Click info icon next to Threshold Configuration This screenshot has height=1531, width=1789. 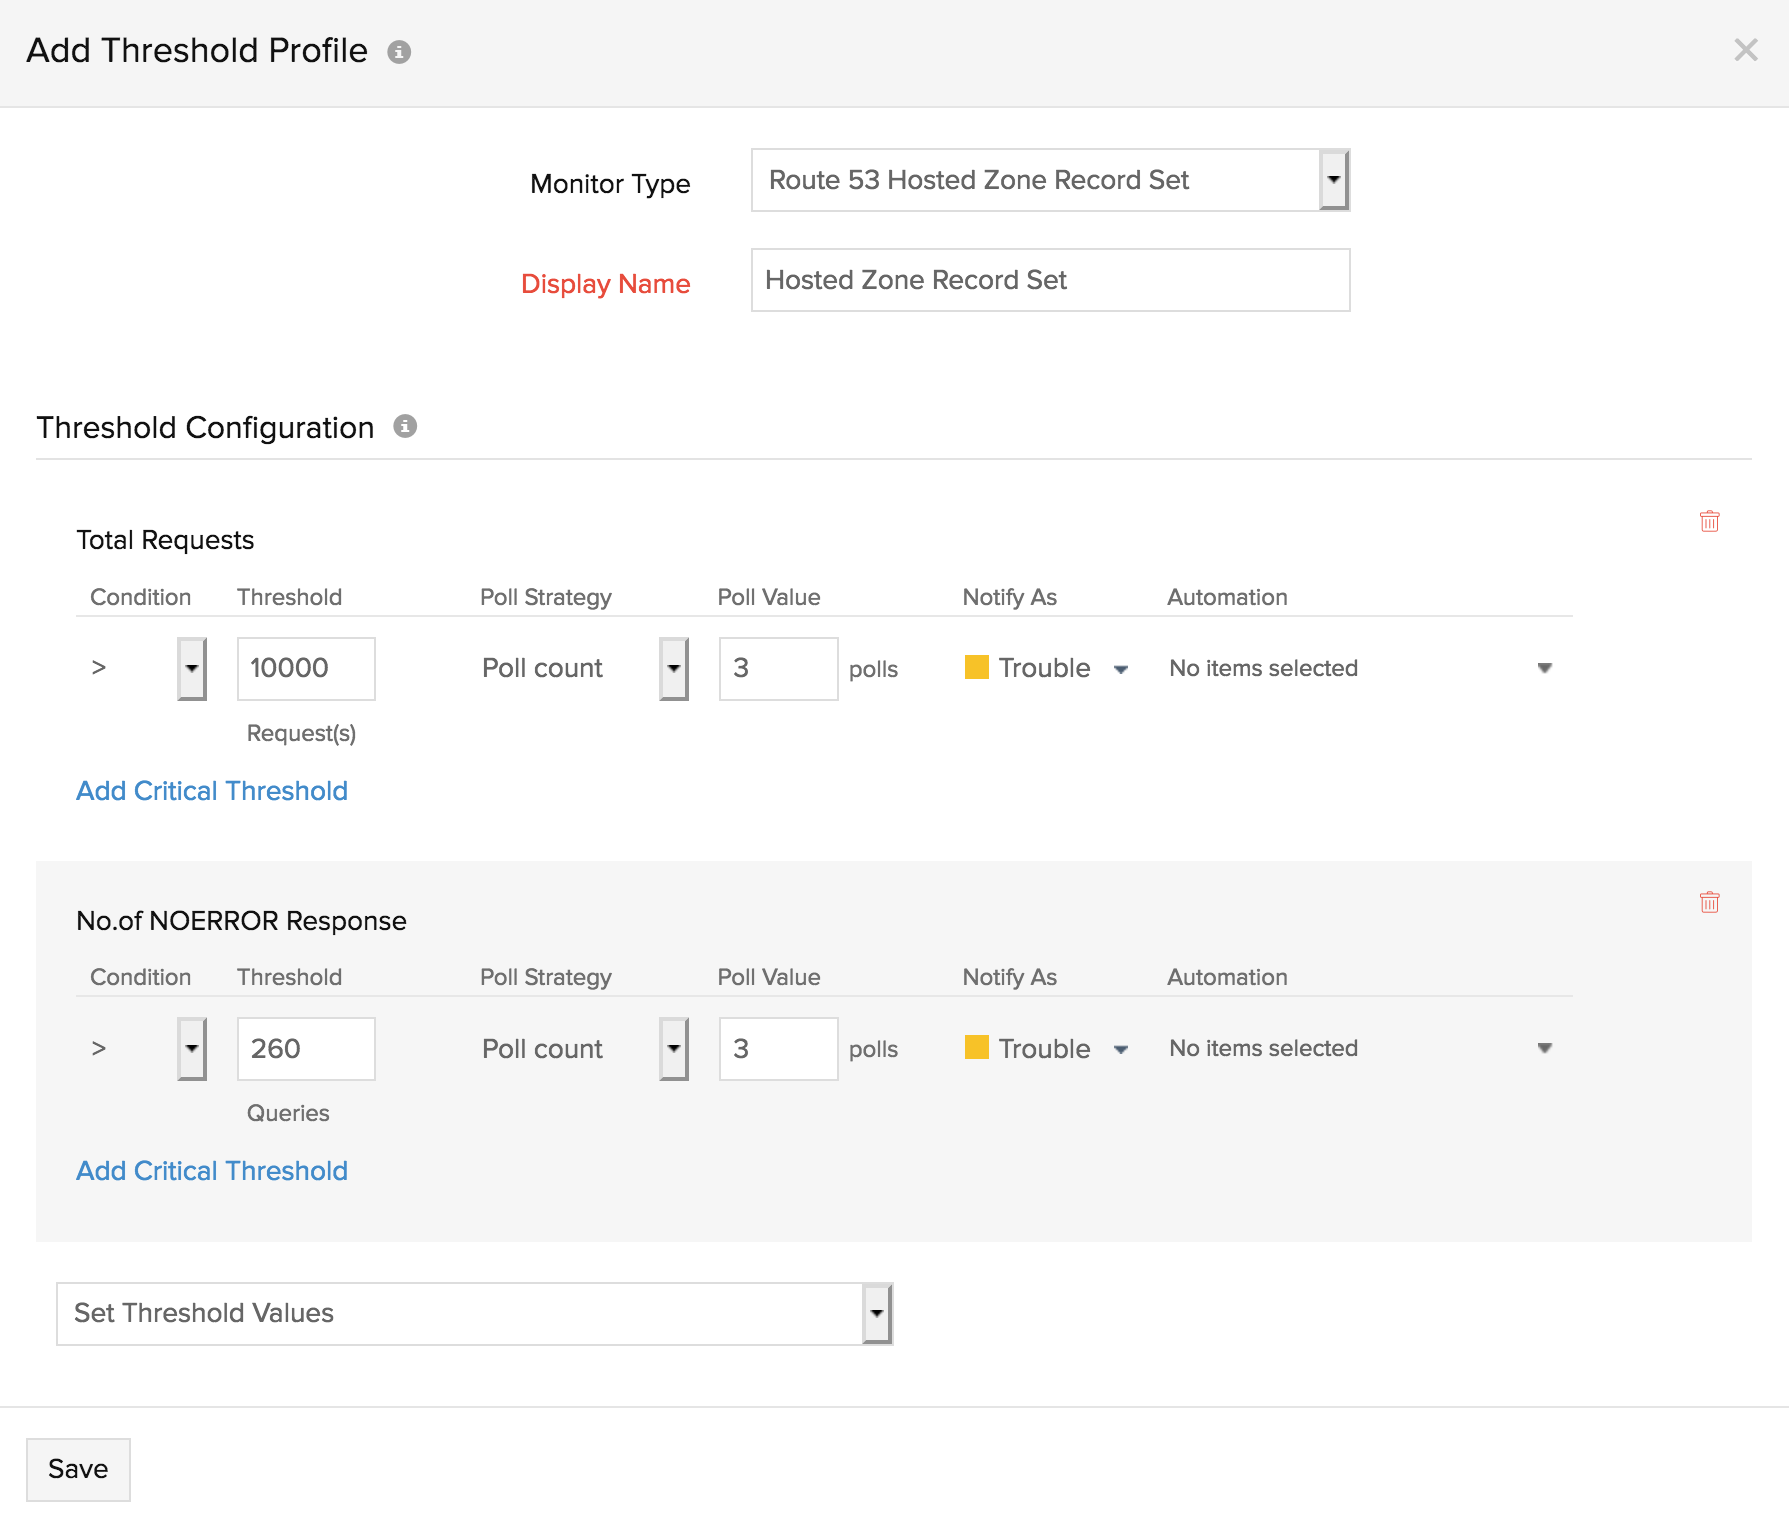[x=405, y=427]
